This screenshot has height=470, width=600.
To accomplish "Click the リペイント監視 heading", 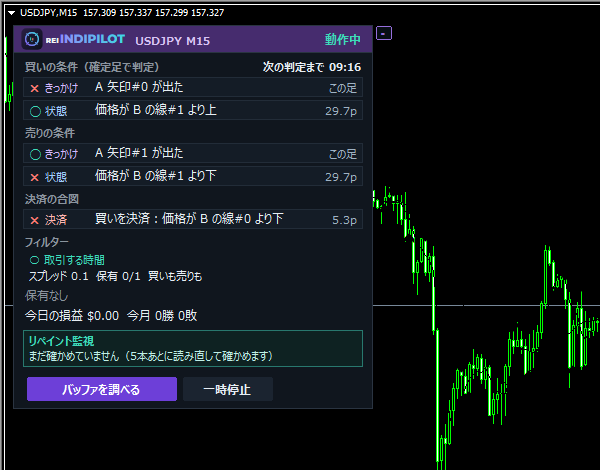I will click(x=62, y=341).
